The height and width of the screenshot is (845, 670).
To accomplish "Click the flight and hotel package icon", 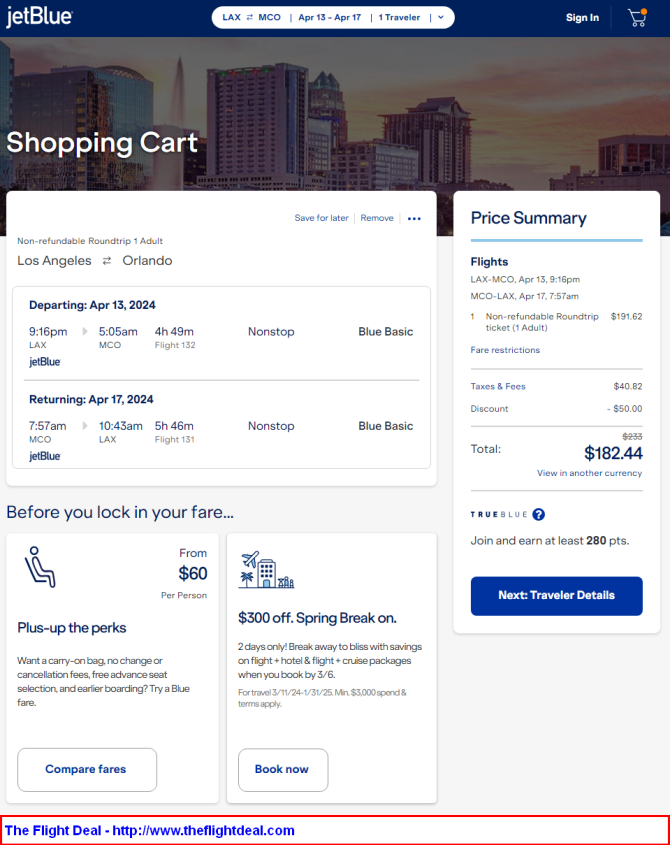I will tap(266, 569).
